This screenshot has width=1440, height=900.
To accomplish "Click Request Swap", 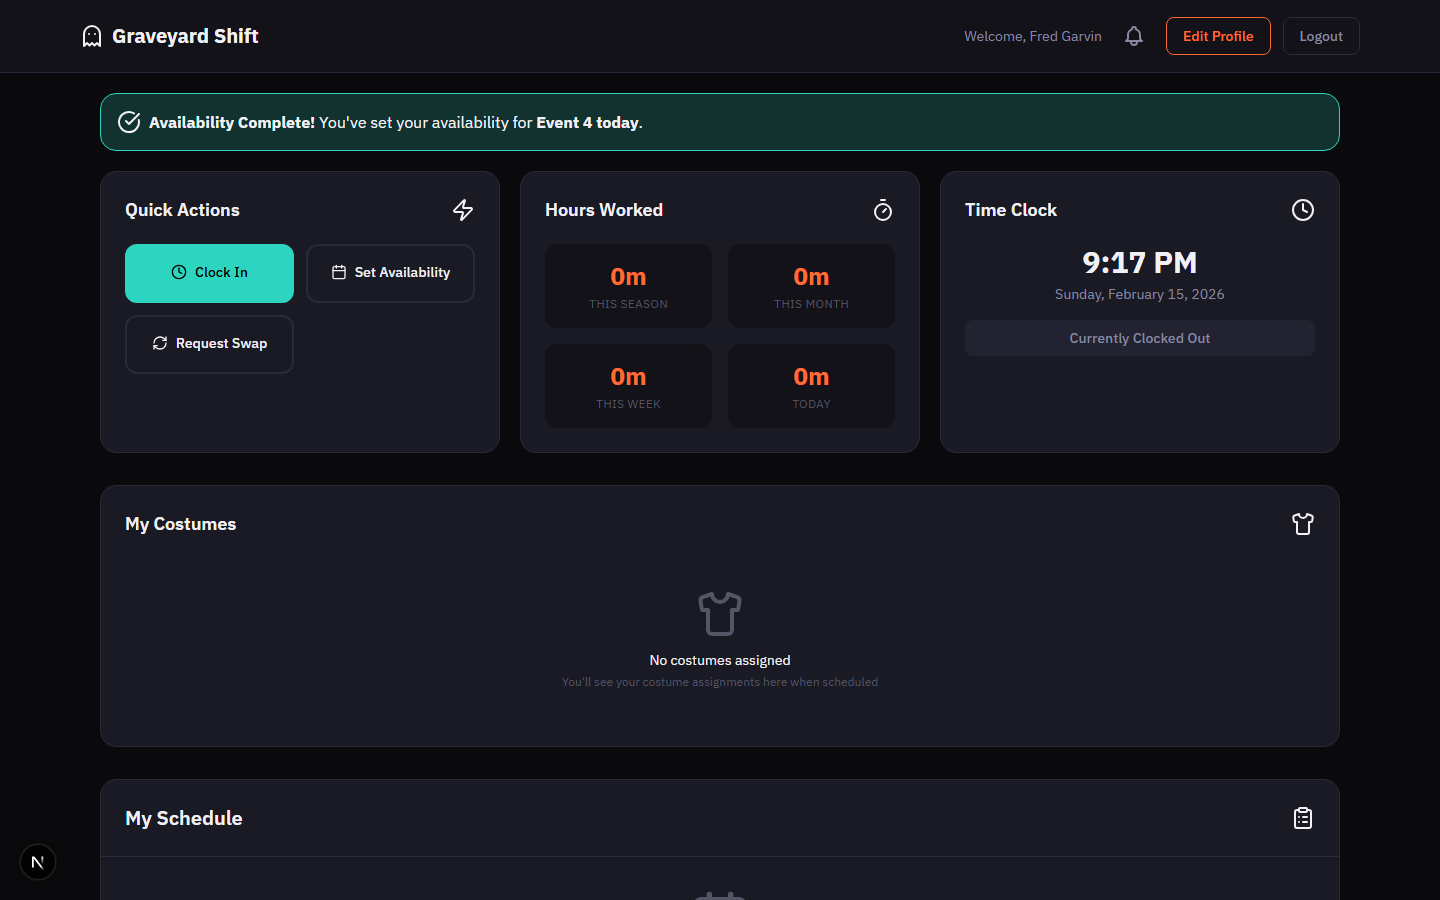I will coord(209,343).
